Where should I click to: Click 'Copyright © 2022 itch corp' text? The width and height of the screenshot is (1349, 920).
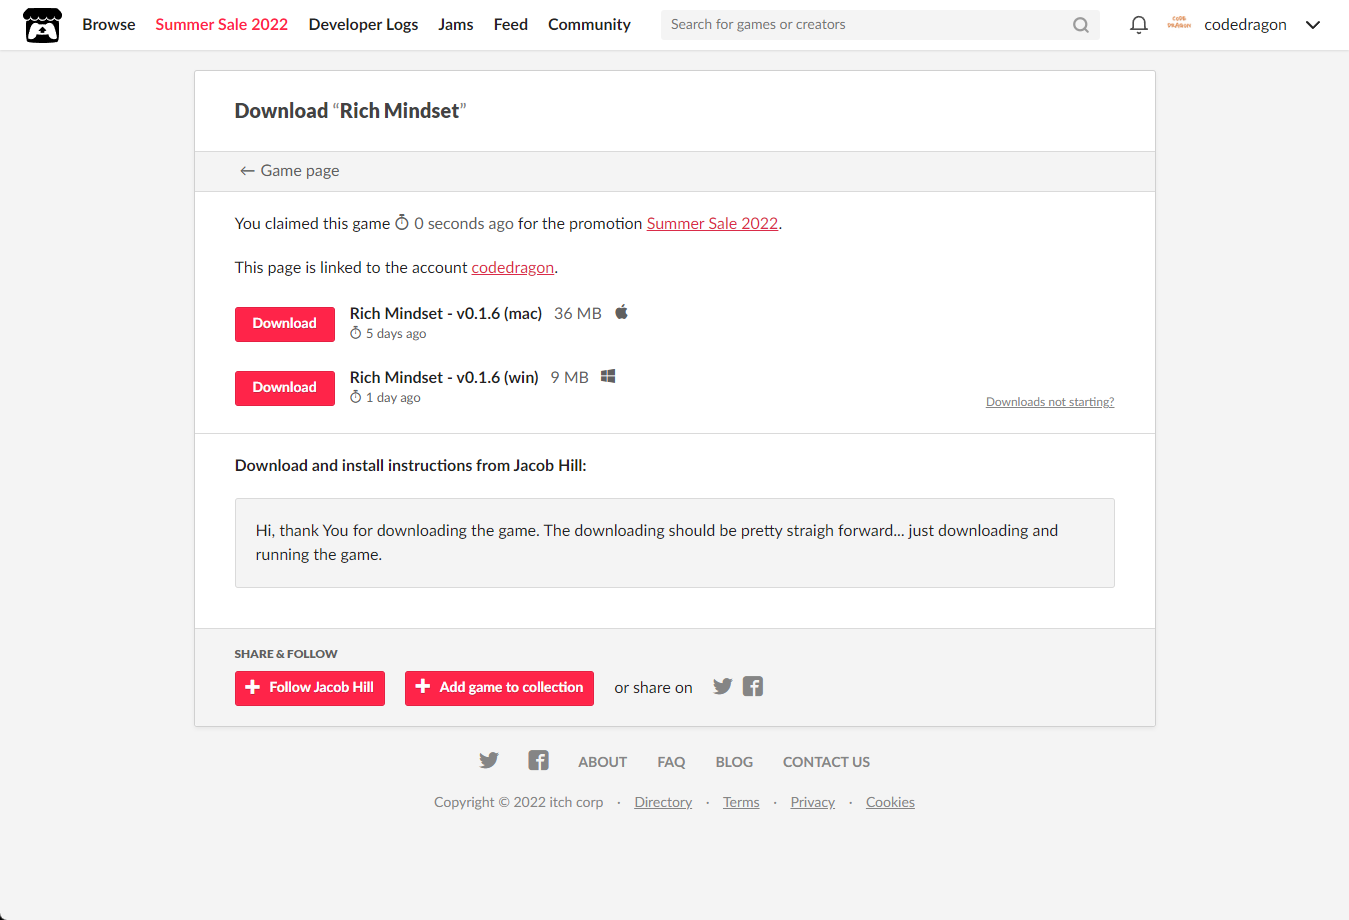[519, 802]
